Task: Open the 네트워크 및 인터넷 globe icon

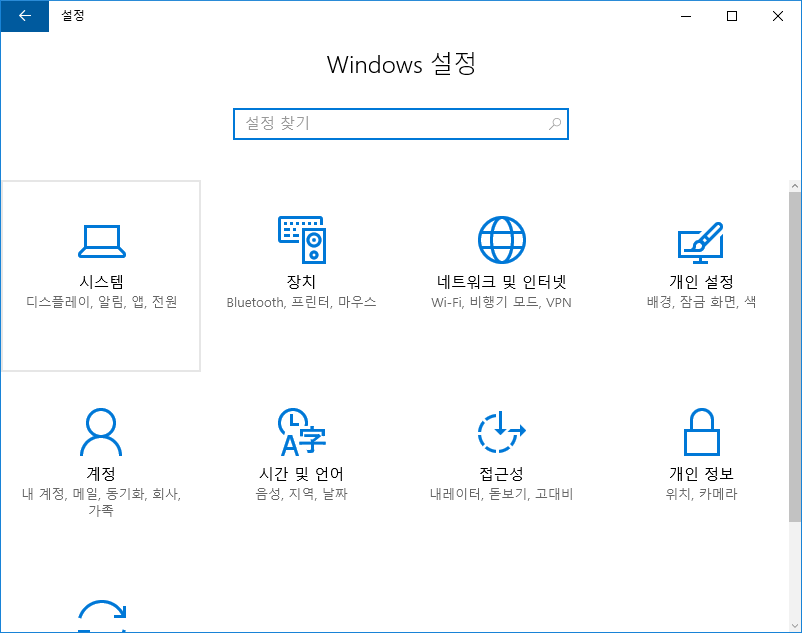Action: pyautogui.click(x=502, y=240)
